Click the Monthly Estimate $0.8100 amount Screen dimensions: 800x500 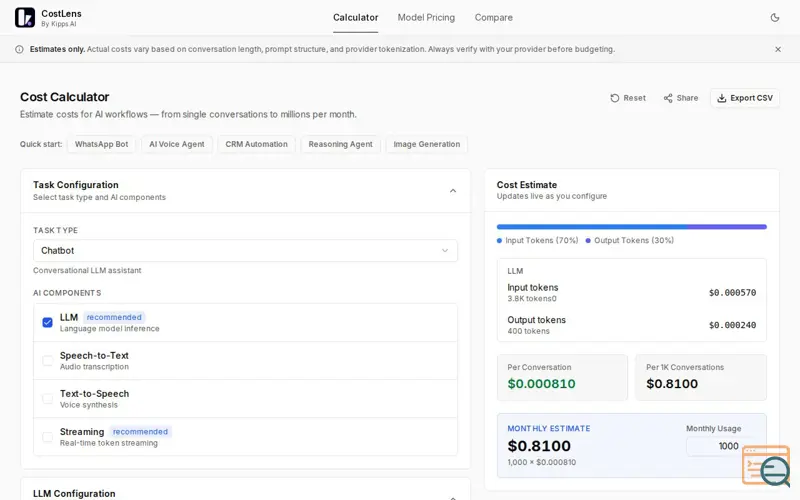point(539,446)
